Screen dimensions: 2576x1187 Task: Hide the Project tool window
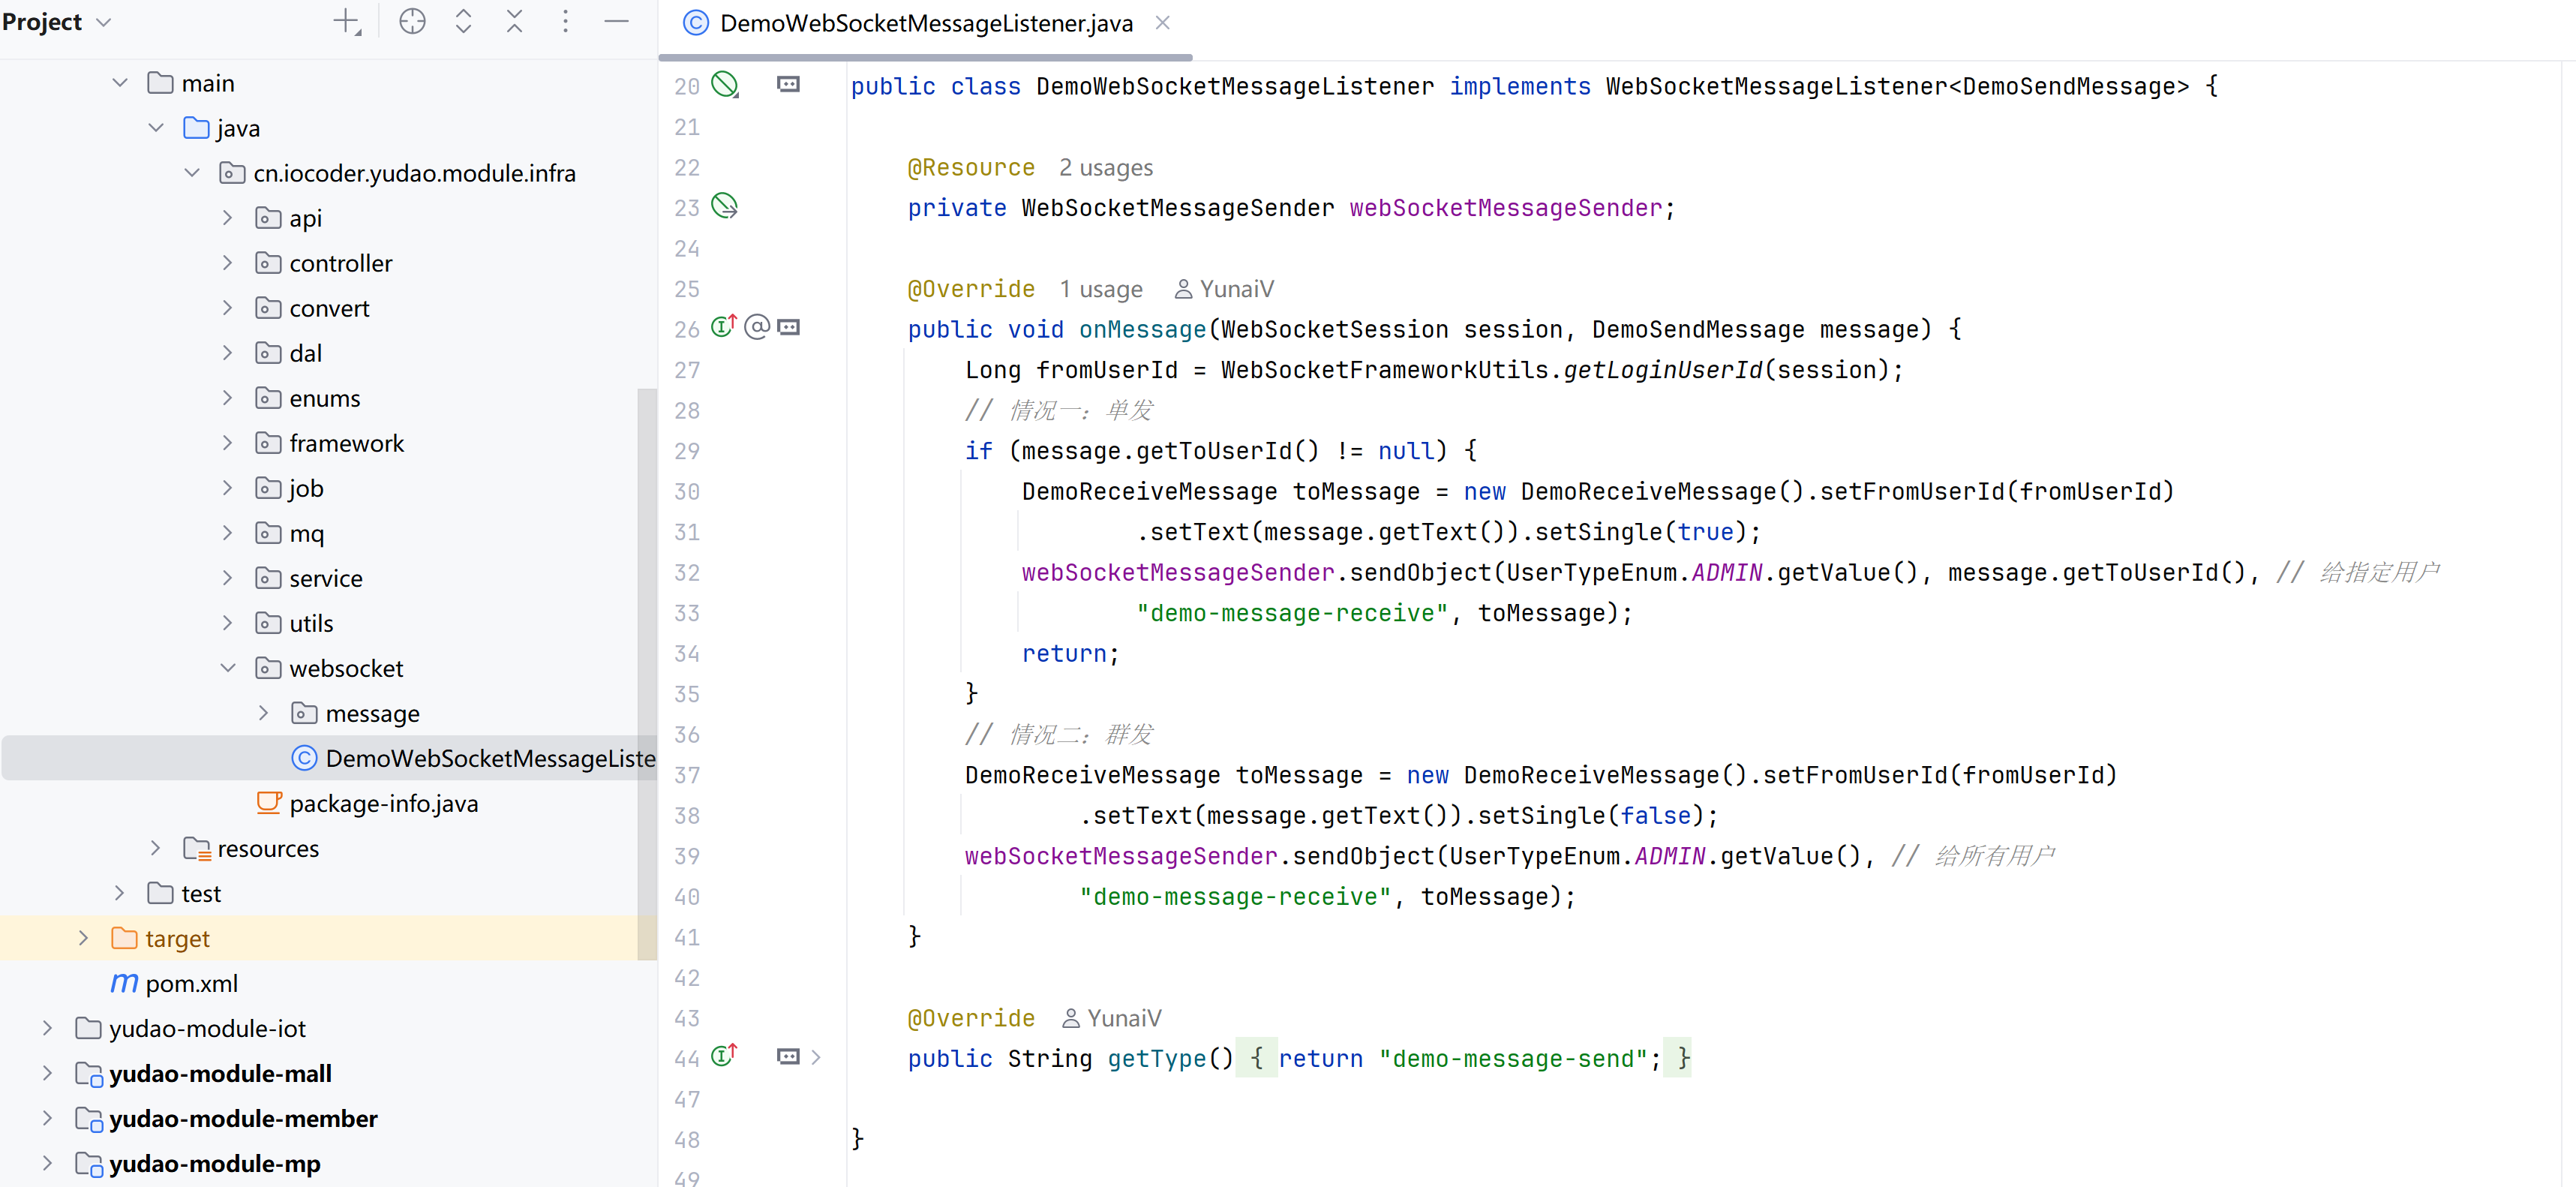[616, 22]
